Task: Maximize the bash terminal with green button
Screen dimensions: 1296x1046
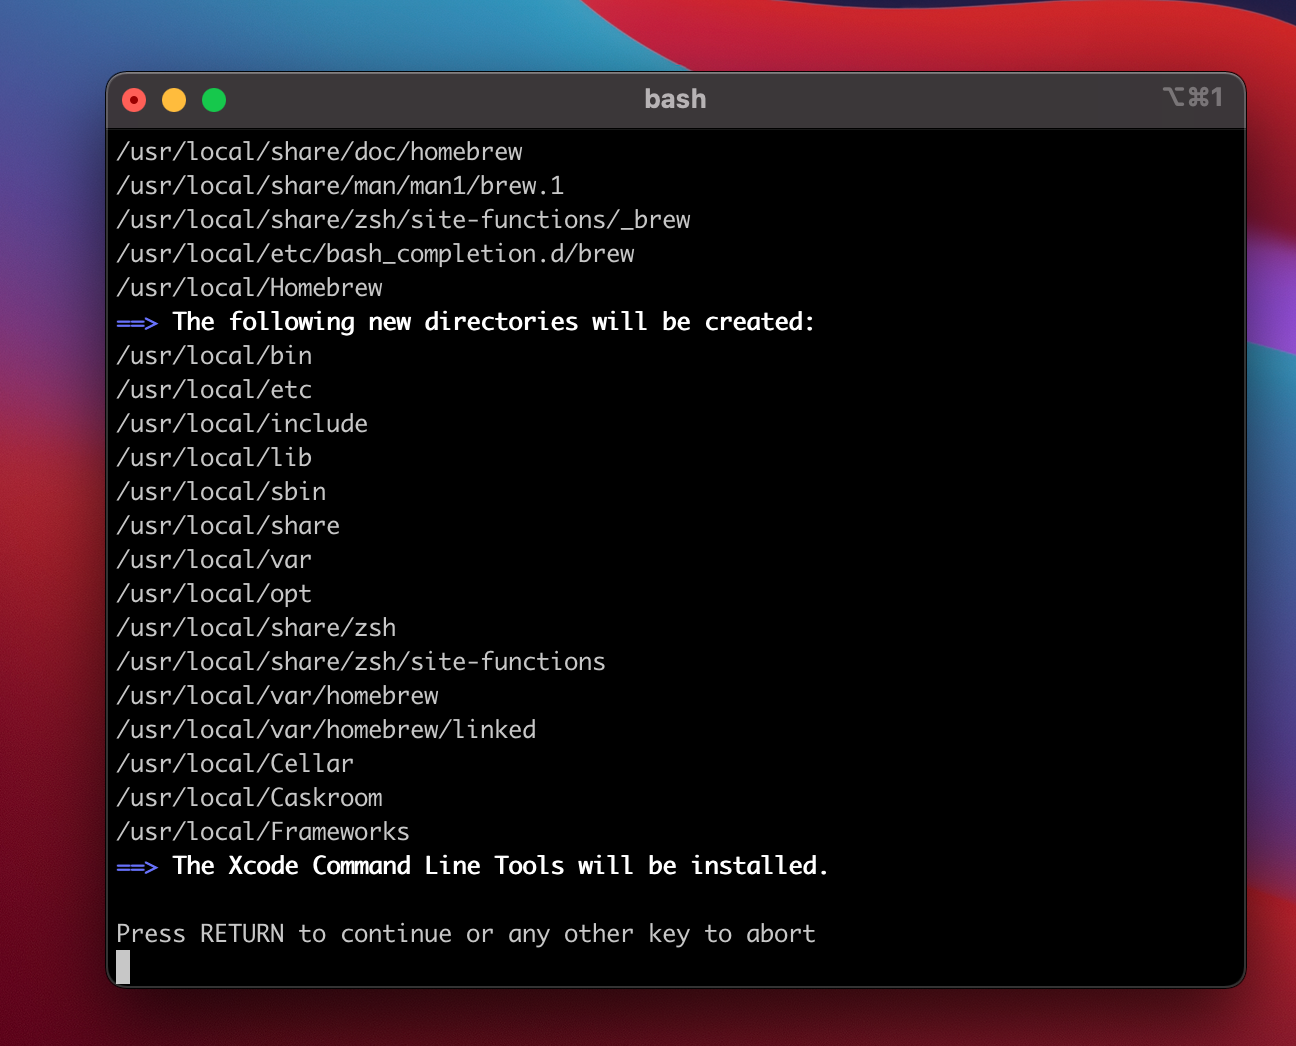Action: (x=214, y=100)
